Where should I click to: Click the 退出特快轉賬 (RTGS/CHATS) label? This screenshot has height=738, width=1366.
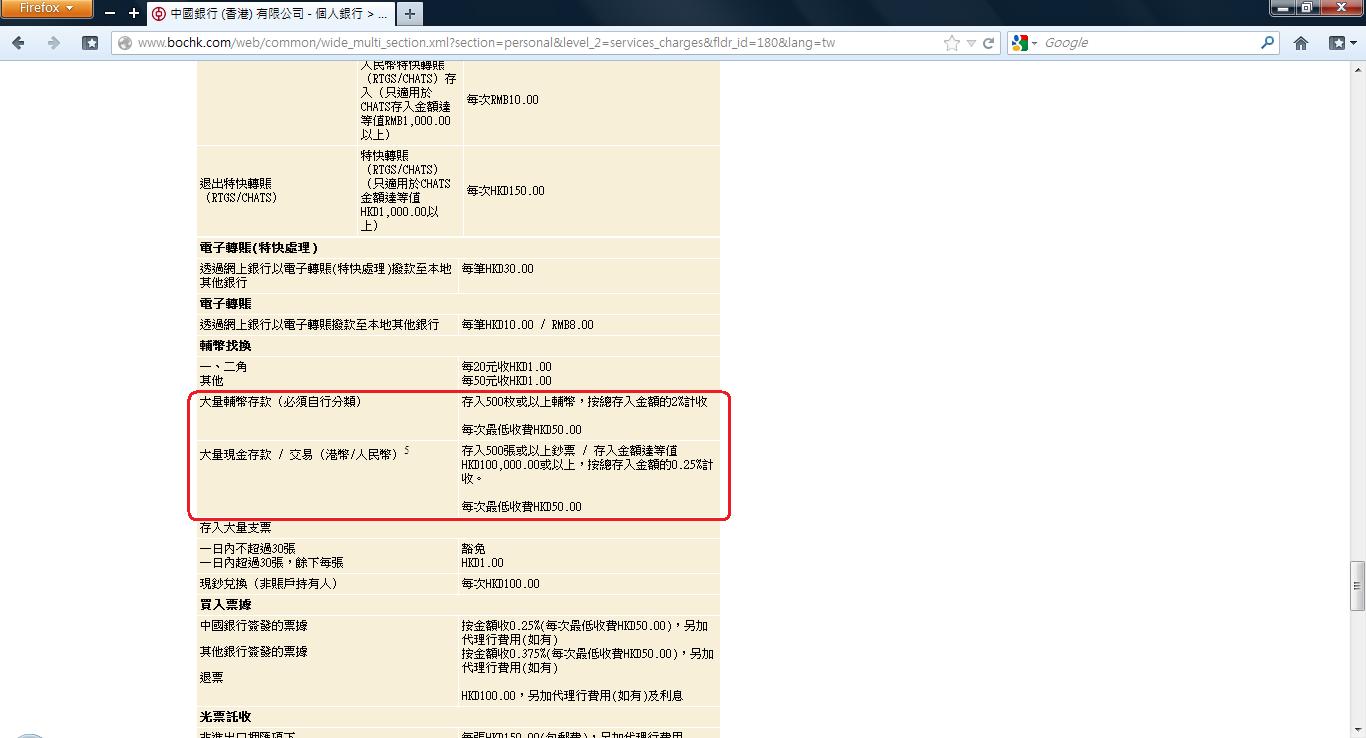(x=238, y=191)
